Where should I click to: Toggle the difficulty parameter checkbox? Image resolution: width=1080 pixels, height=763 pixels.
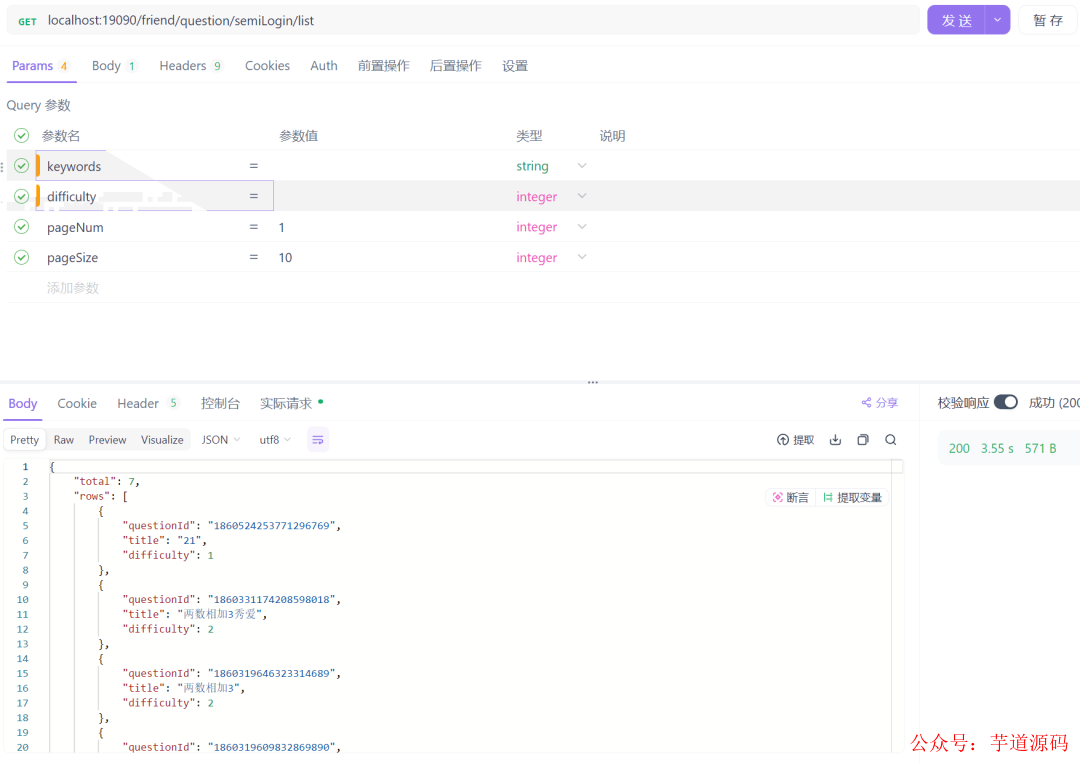[21, 196]
